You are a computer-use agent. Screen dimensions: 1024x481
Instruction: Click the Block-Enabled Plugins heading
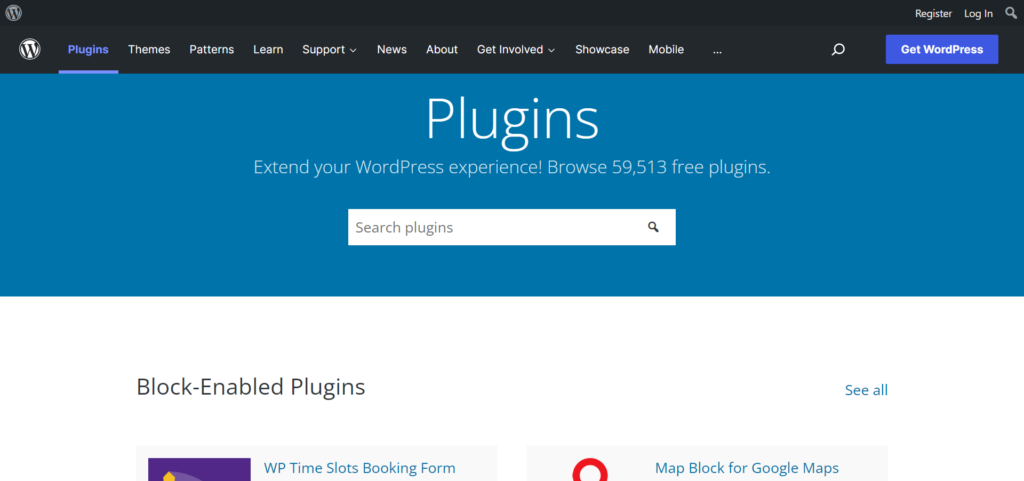[251, 387]
